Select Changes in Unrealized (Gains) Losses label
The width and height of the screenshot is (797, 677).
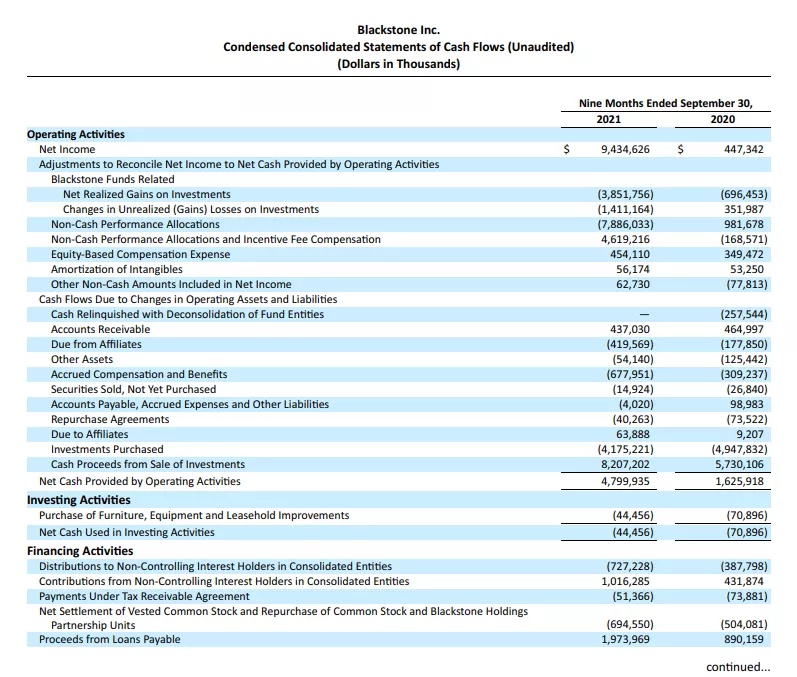pyautogui.click(x=191, y=209)
